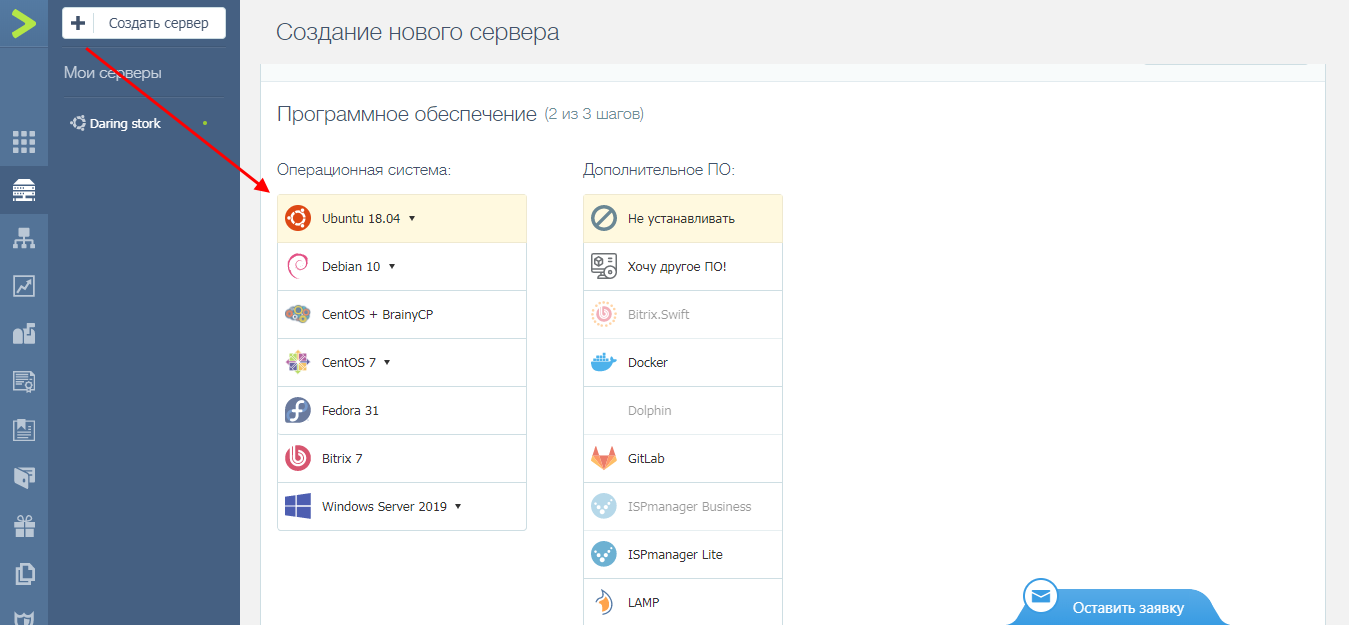Expand the CentOS 7 version dropdown

coord(387,363)
